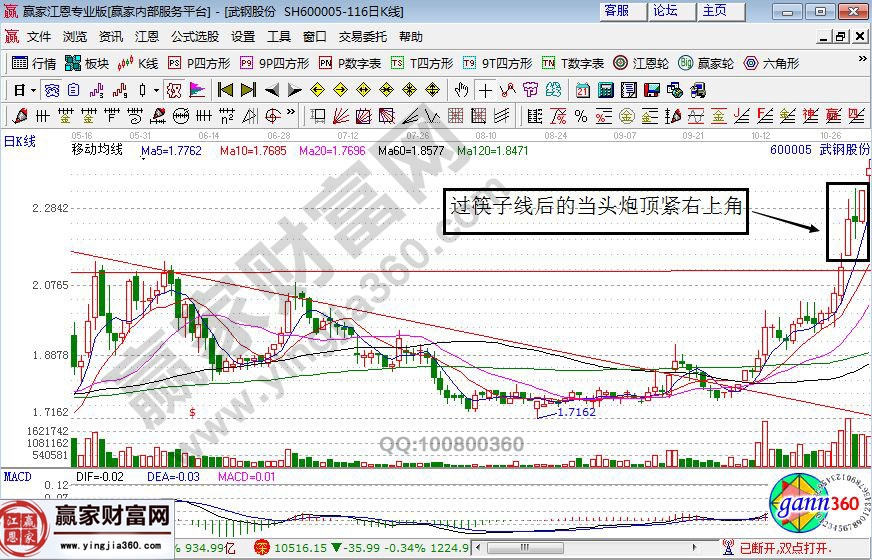Screen dimensions: 872x560
Task: Jump to first bar with skip-start arrow
Action: pyautogui.click(x=225, y=90)
